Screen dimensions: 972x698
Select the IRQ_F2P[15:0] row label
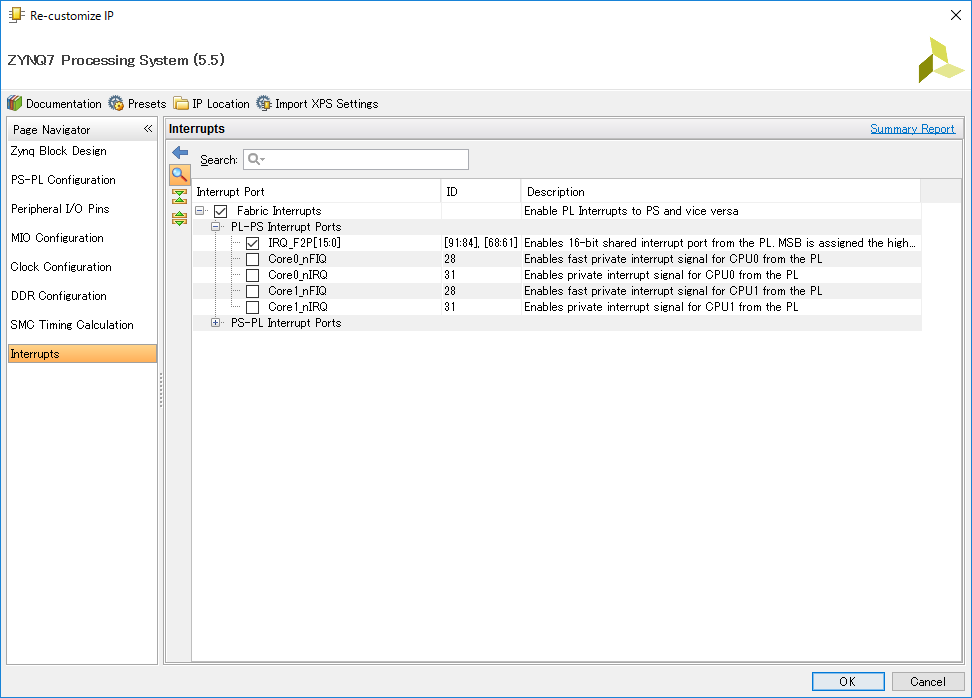(304, 243)
